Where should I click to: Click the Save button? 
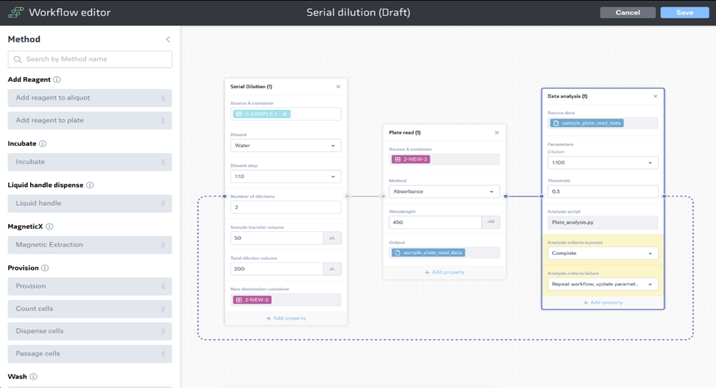pos(684,12)
